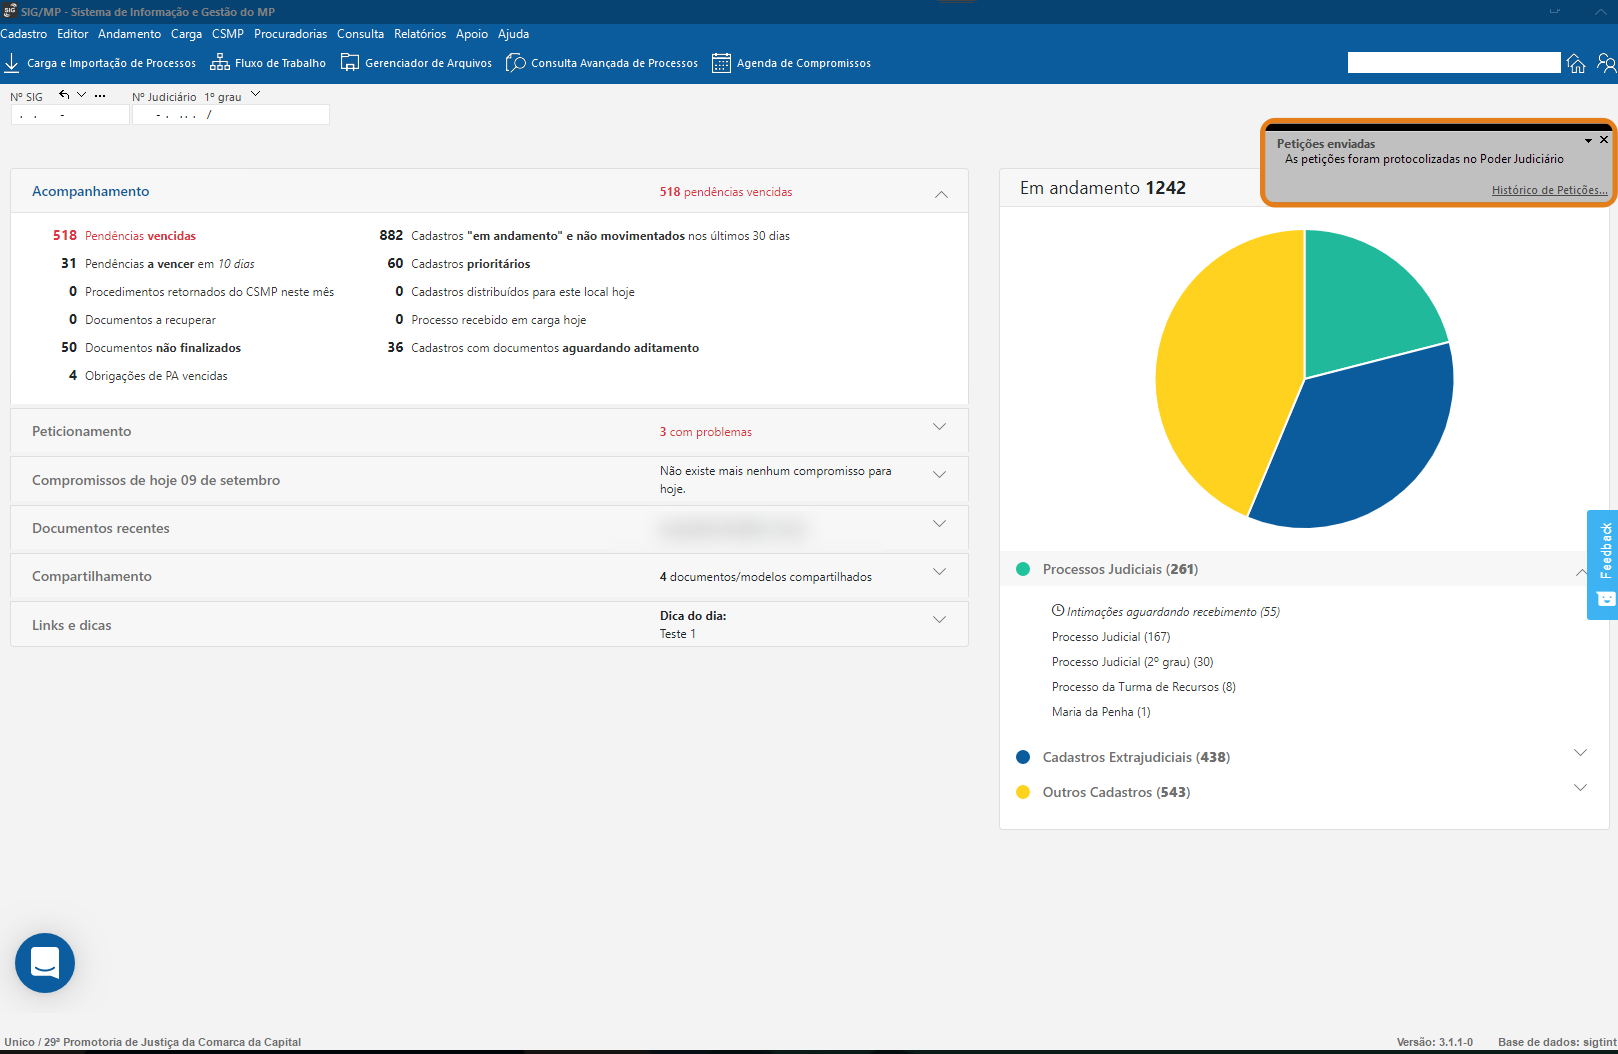The height and width of the screenshot is (1054, 1618).
Task: Click the clock icon beside Intimações aguardando recebimento
Action: [x=1058, y=610]
